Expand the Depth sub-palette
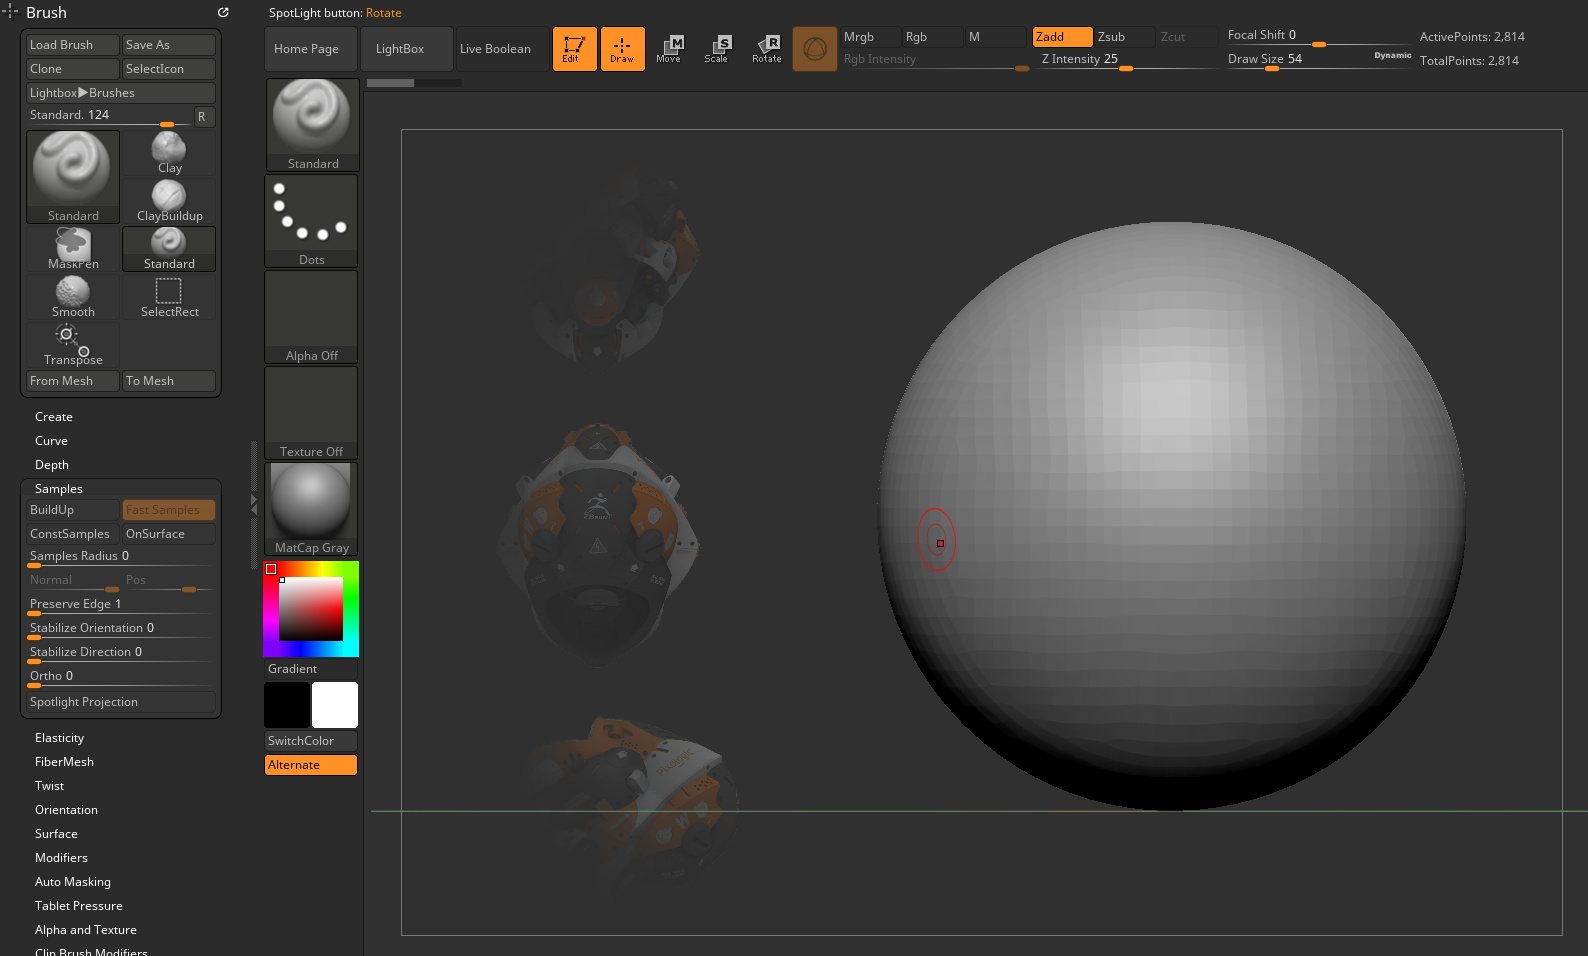 pyautogui.click(x=52, y=465)
